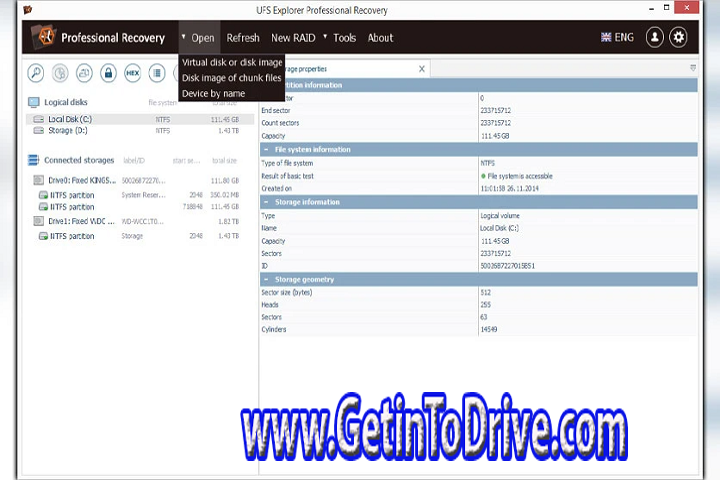Screen dimensions: 720x480
Task: Select the 1.43 TB Storage NTFS partition
Action: [140, 236]
